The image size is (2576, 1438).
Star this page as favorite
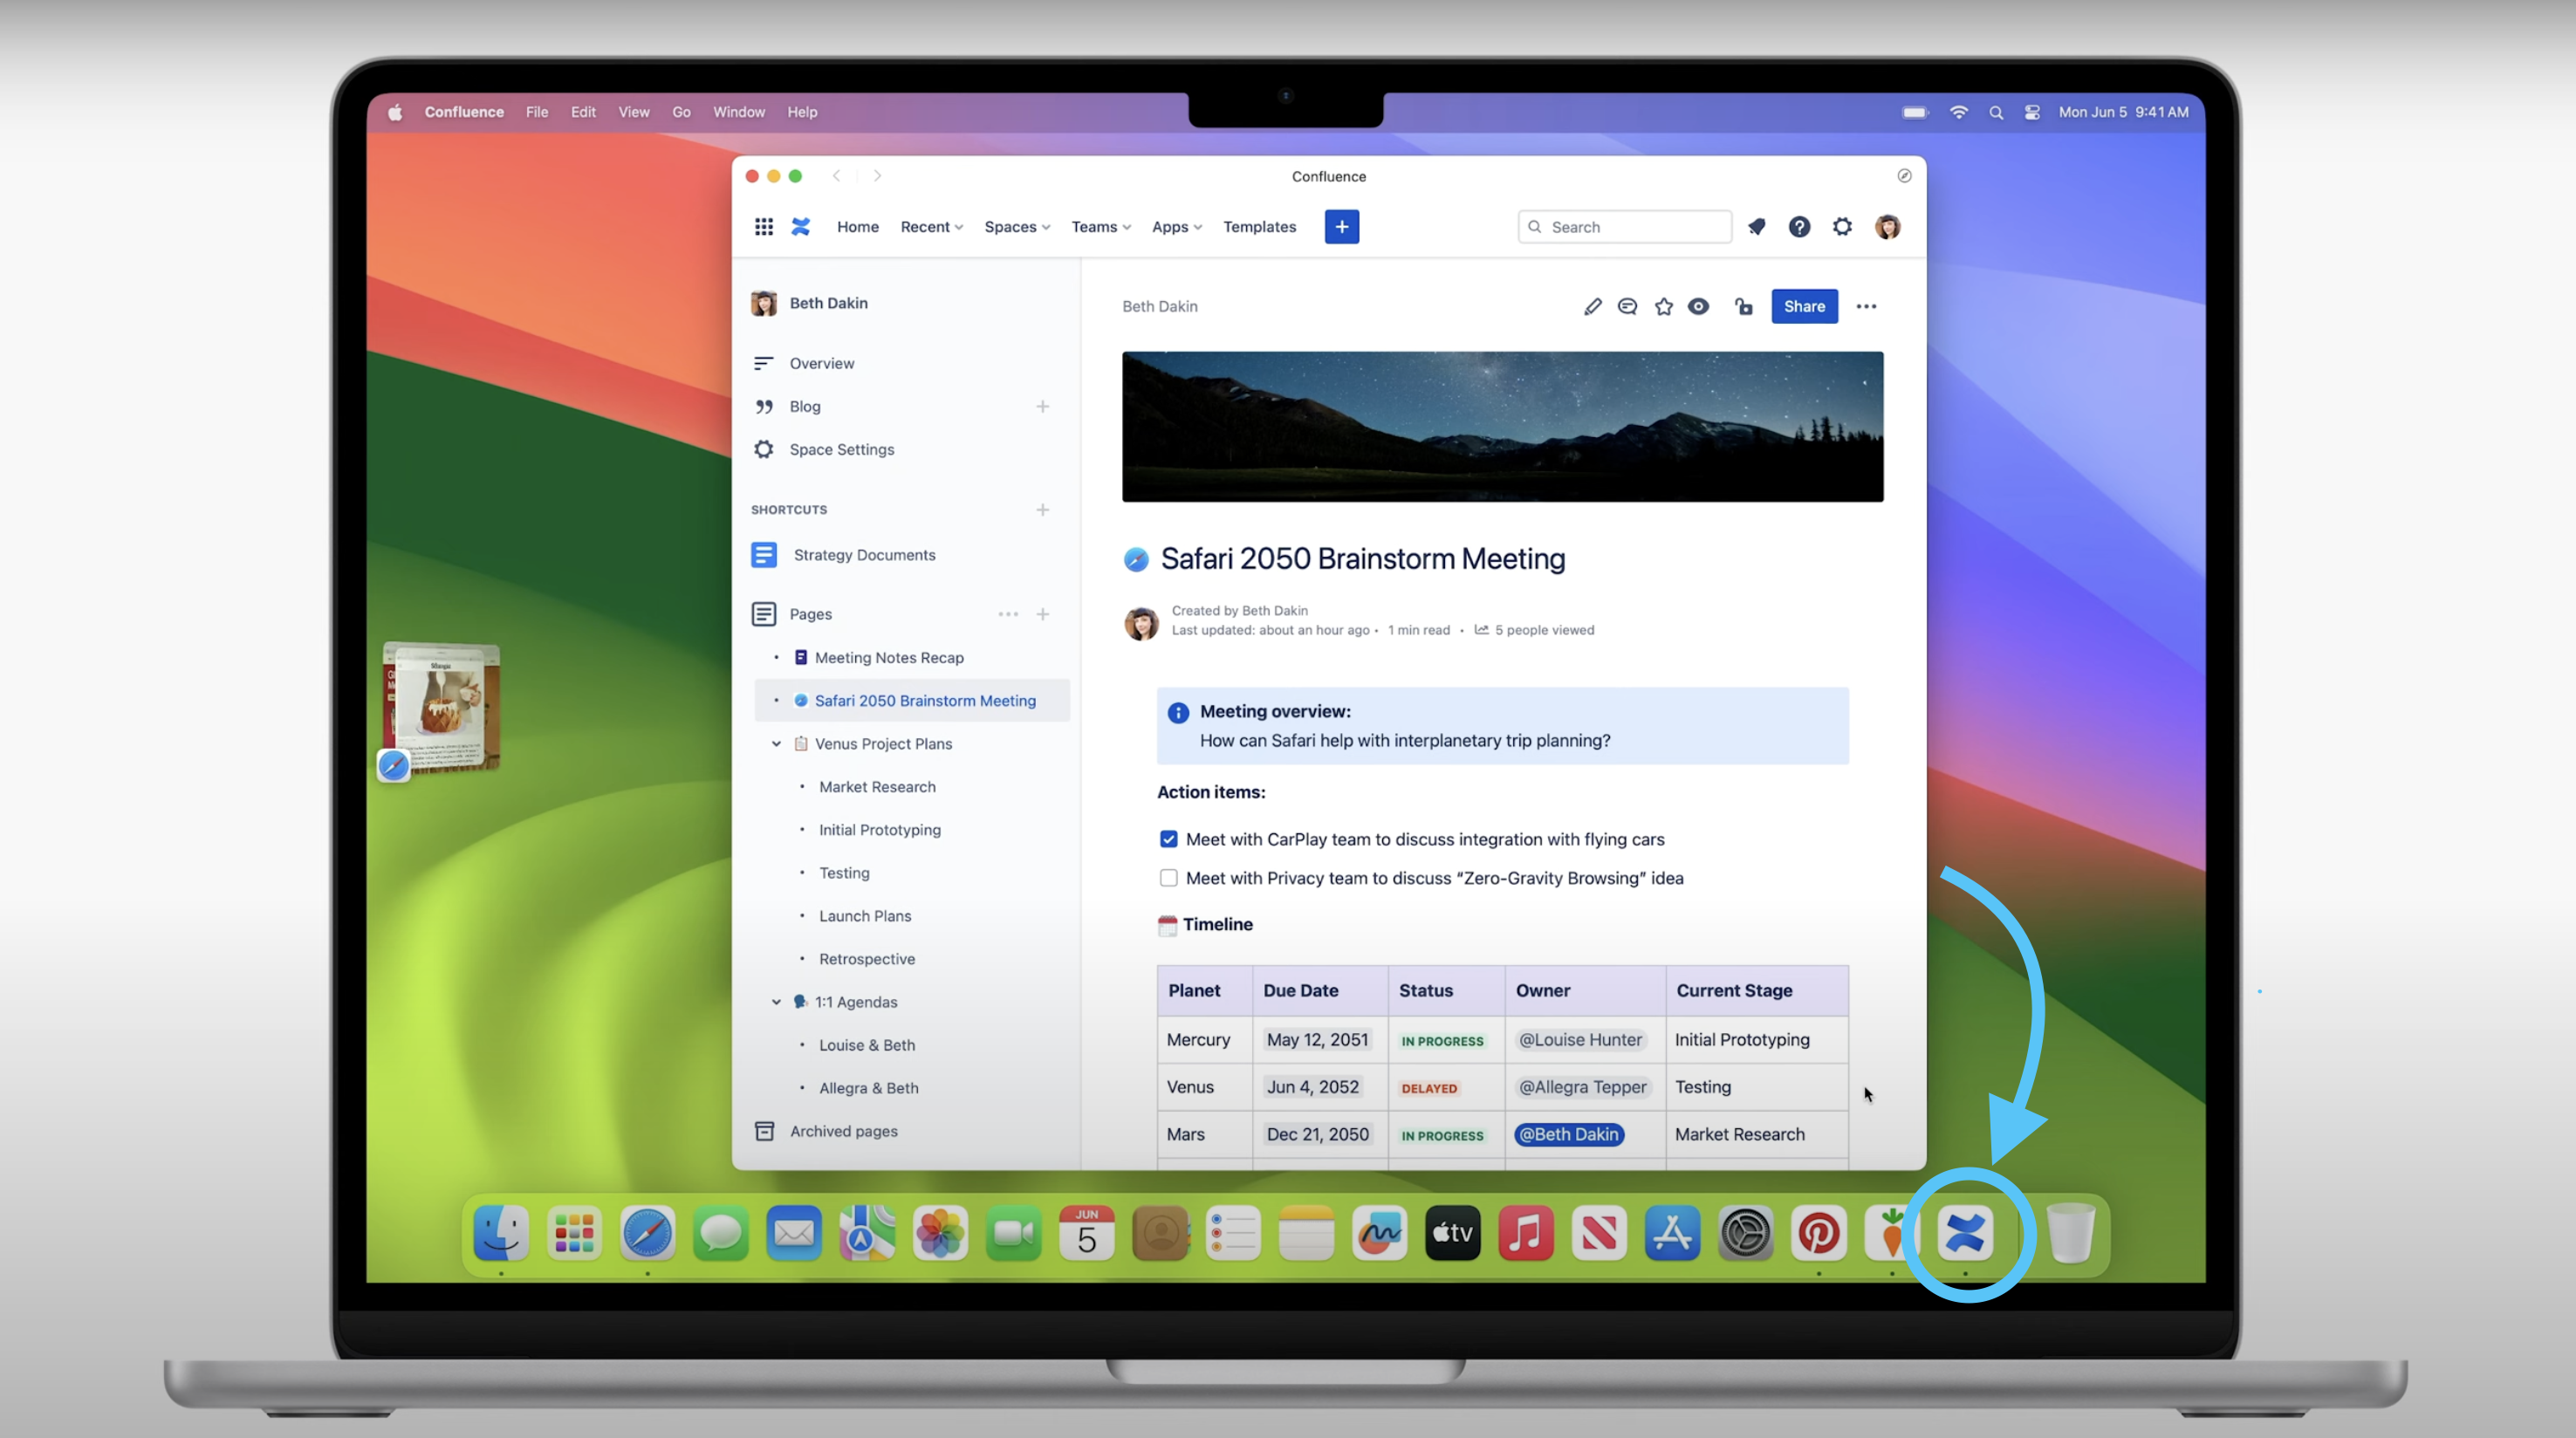coord(1663,307)
